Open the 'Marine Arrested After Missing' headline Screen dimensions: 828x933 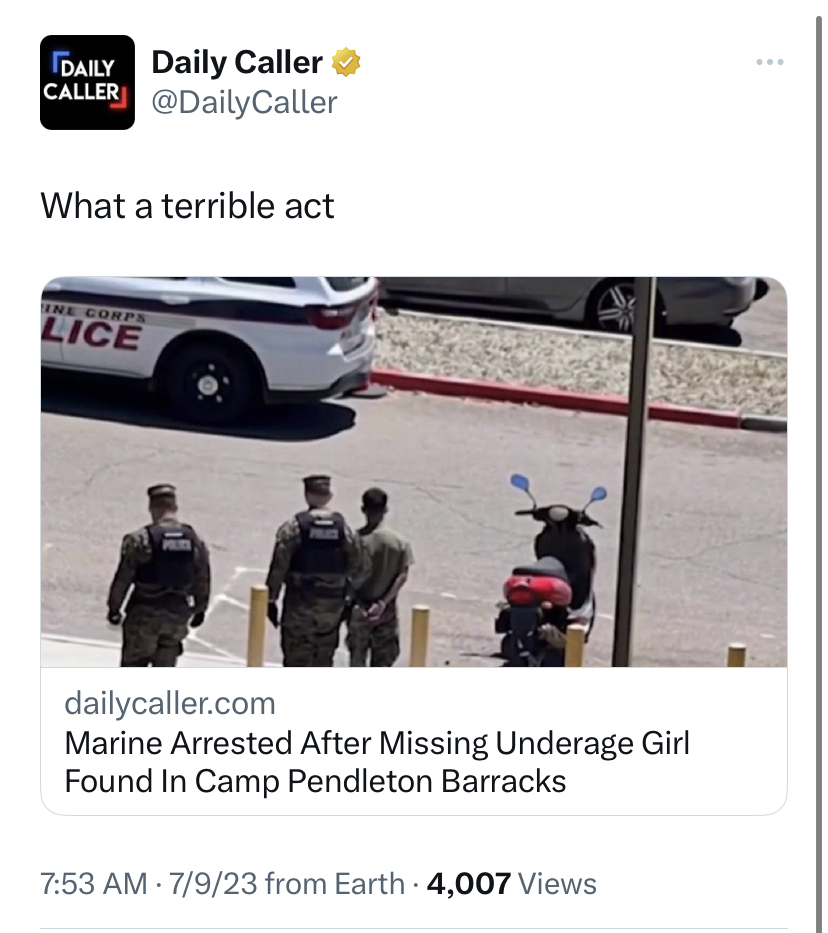(x=377, y=743)
